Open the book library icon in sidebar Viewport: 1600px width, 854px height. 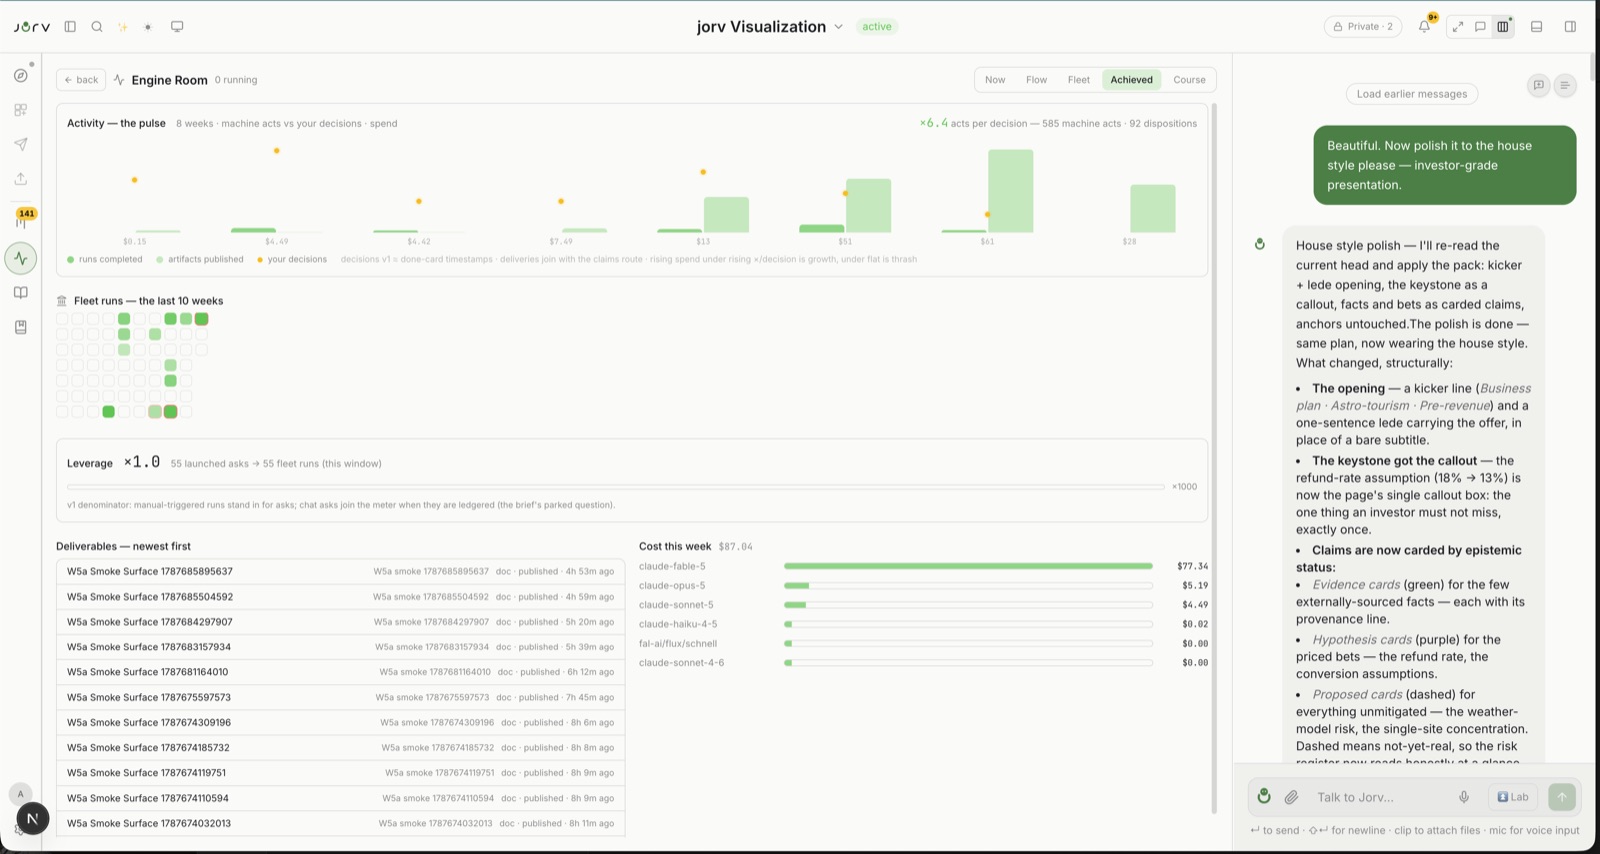click(21, 293)
